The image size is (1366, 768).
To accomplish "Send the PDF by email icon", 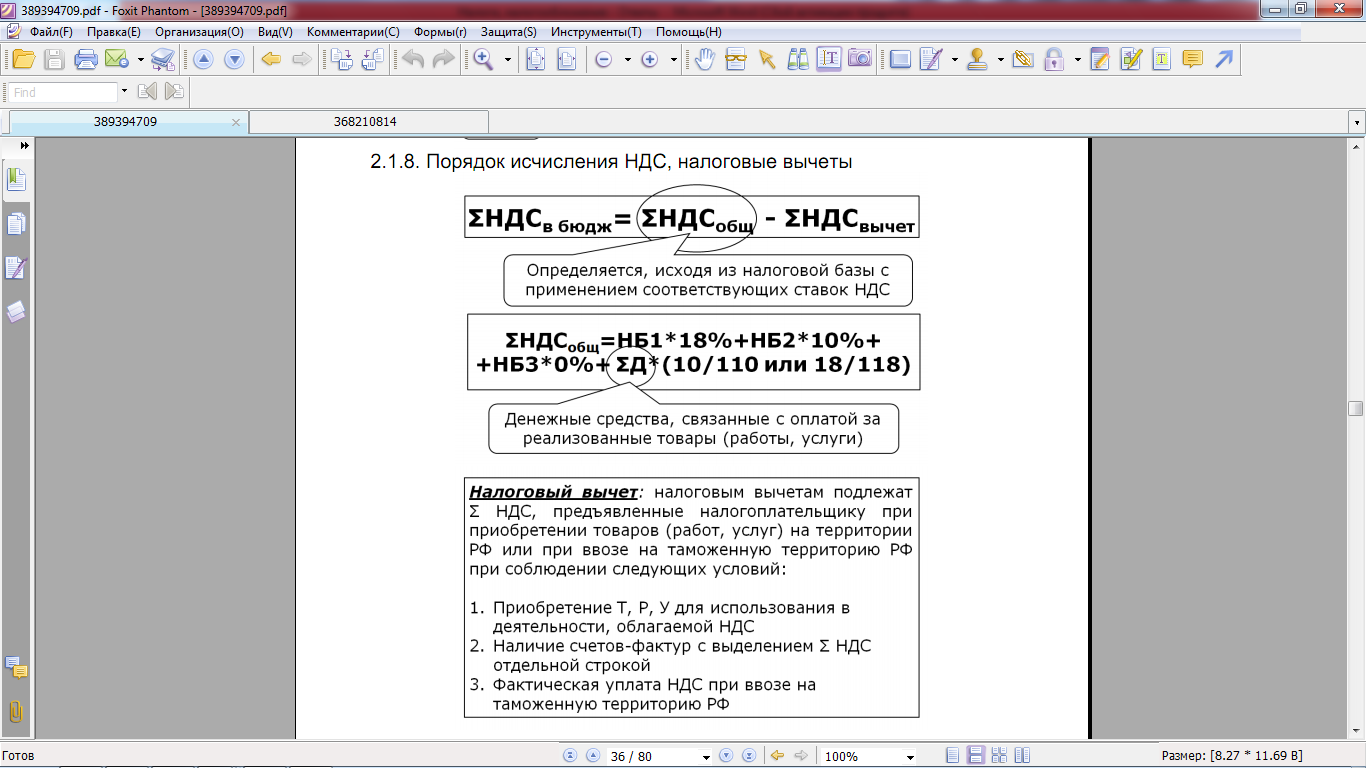I will point(117,59).
